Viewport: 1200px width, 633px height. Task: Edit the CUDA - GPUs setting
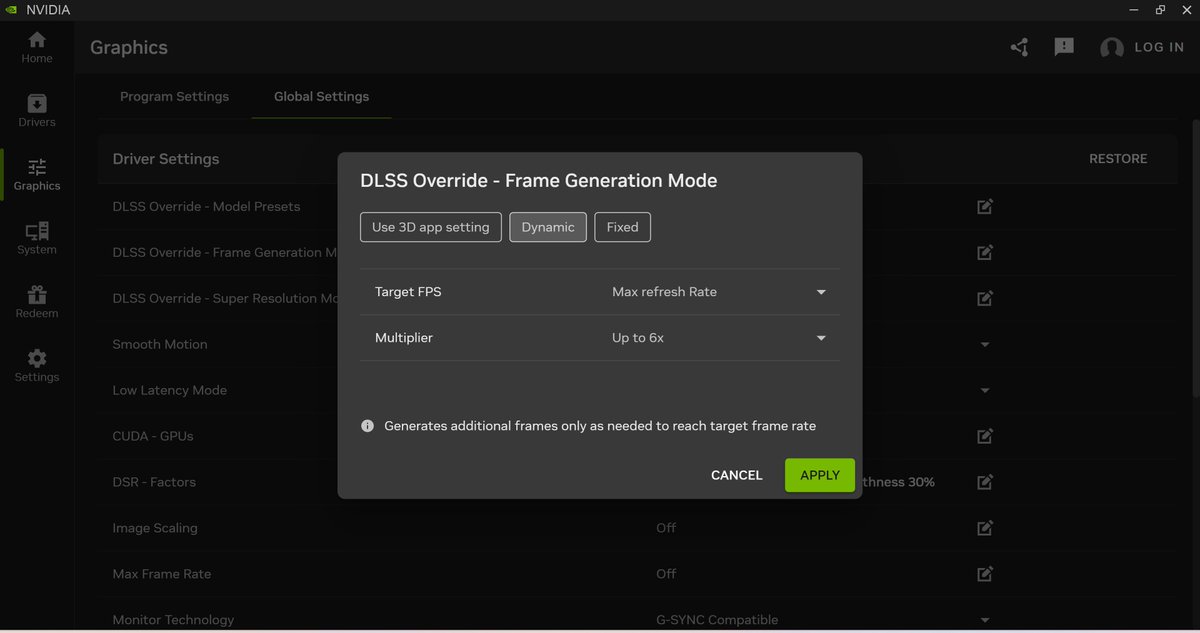[x=985, y=436]
